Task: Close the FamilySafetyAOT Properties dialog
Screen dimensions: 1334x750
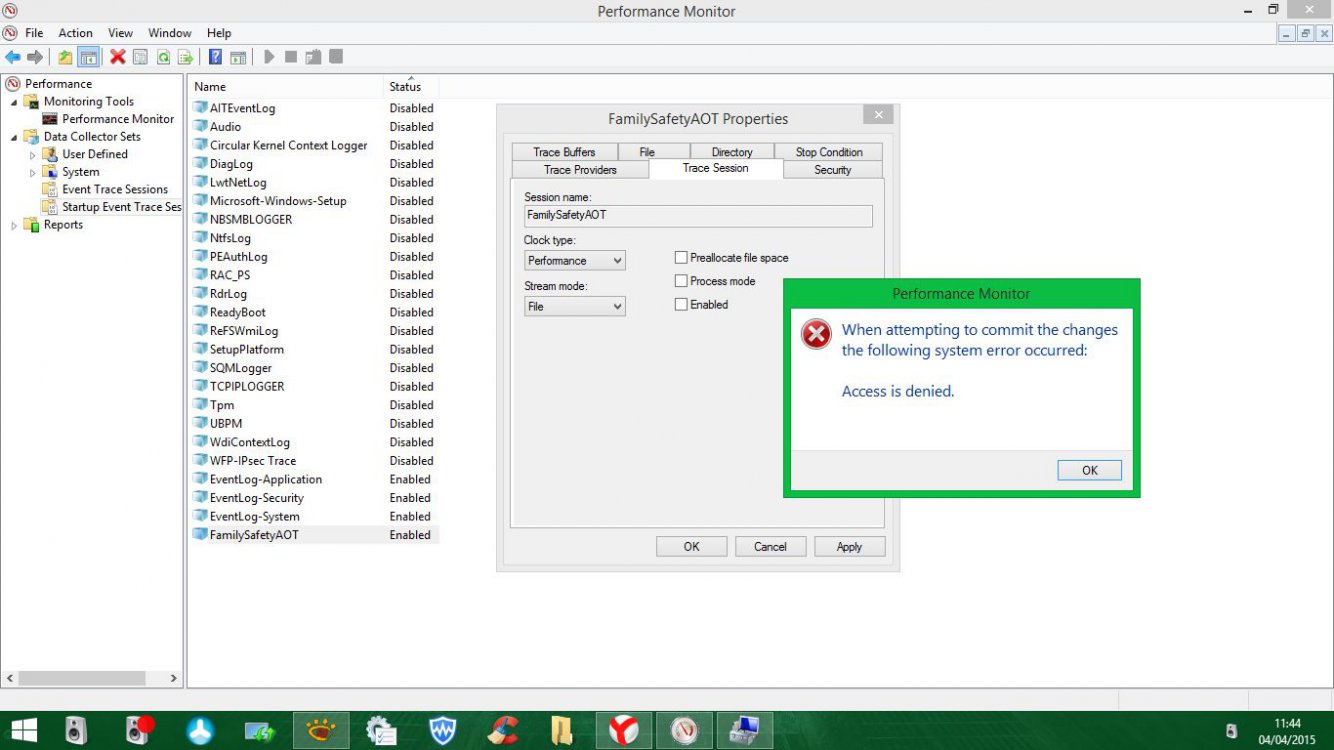Action: point(878,115)
